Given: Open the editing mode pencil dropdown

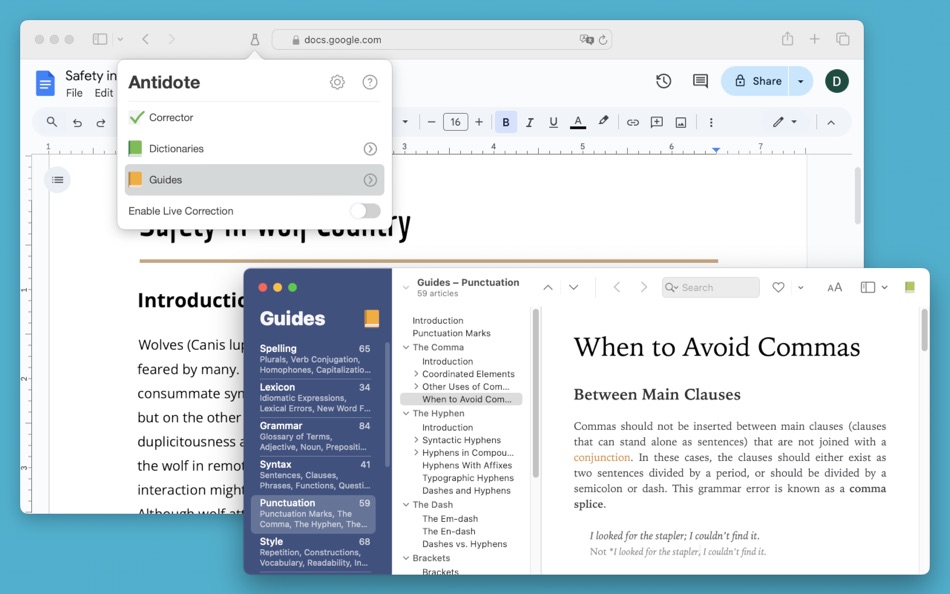Looking at the screenshot, I should 785,122.
